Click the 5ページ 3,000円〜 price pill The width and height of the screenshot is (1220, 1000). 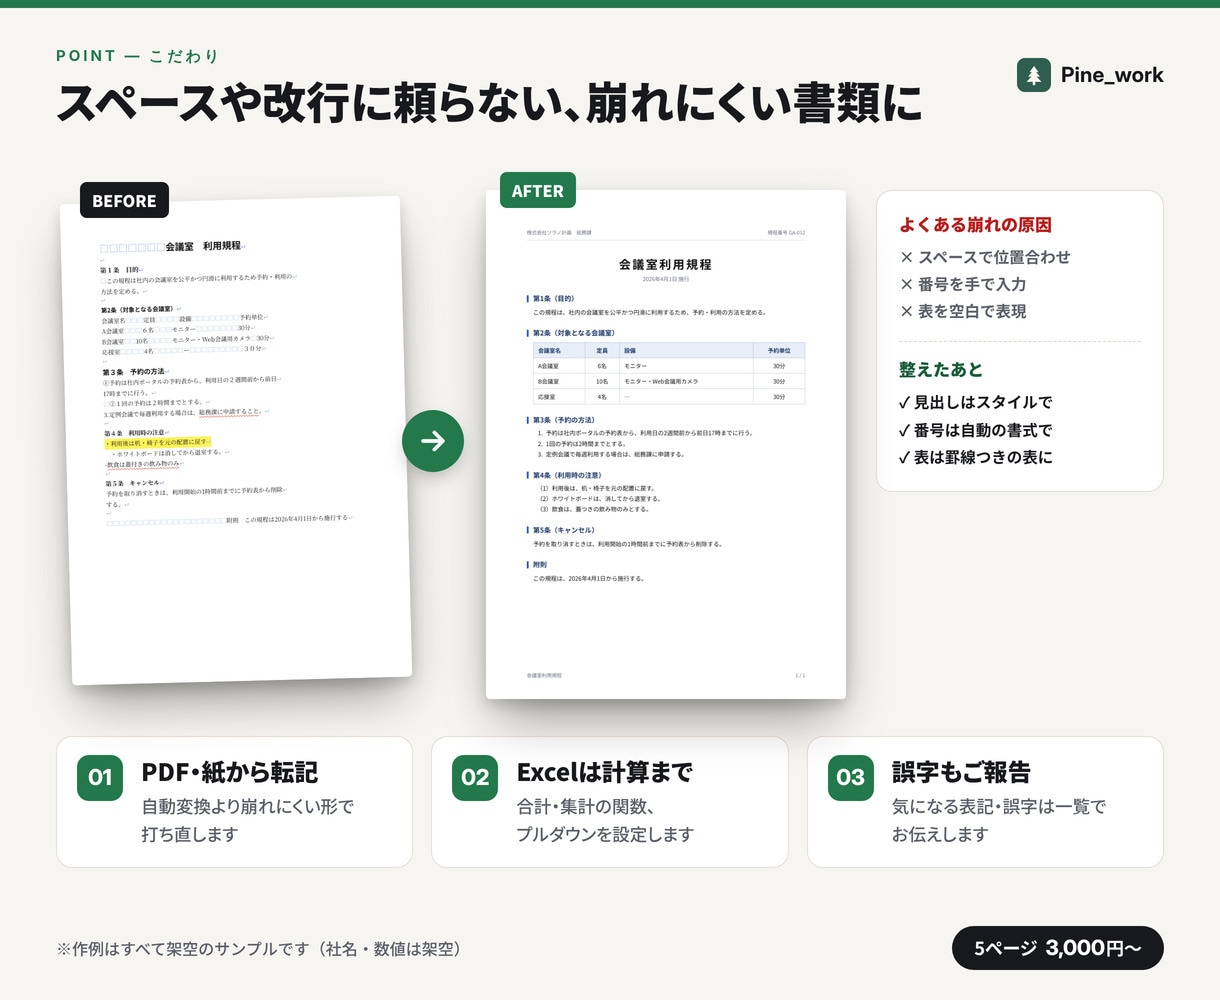1057,948
